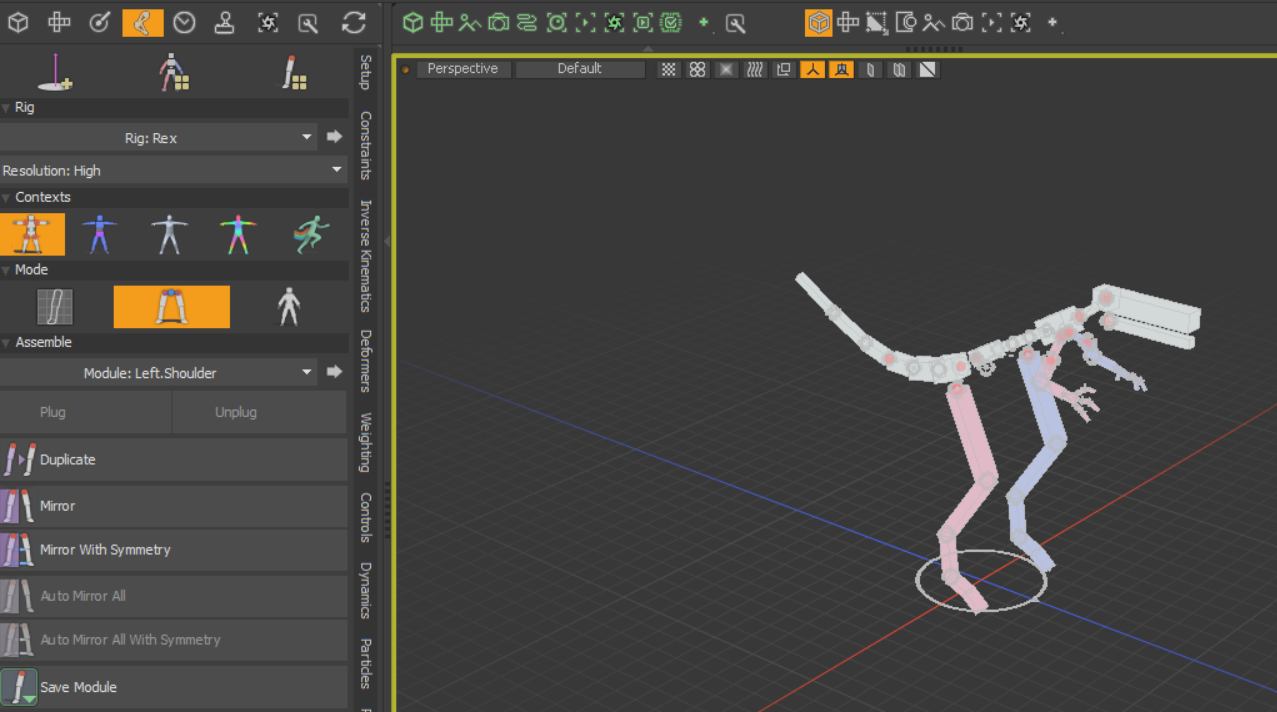Toggle the orange three-axis viewport button
The image size is (1277, 712).
(812, 69)
